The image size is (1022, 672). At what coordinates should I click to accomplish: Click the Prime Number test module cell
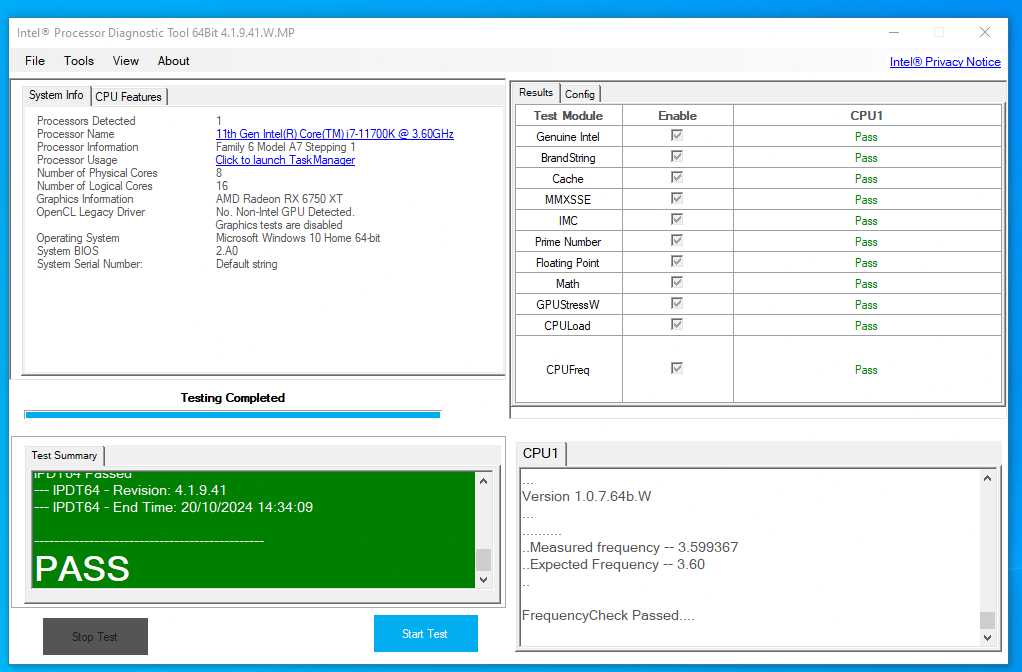tap(568, 242)
